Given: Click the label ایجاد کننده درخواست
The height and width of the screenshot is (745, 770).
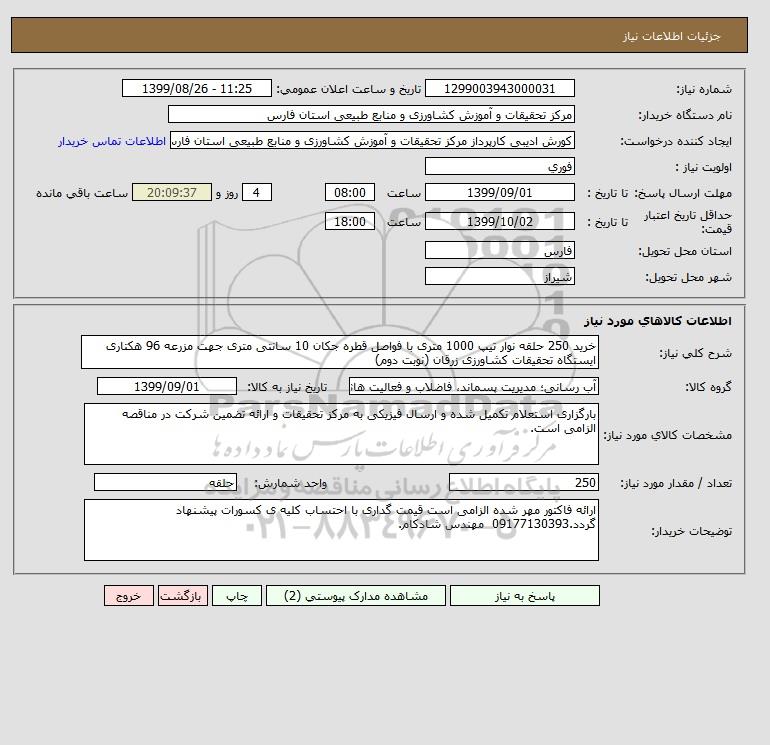Looking at the screenshot, I should (676, 142).
